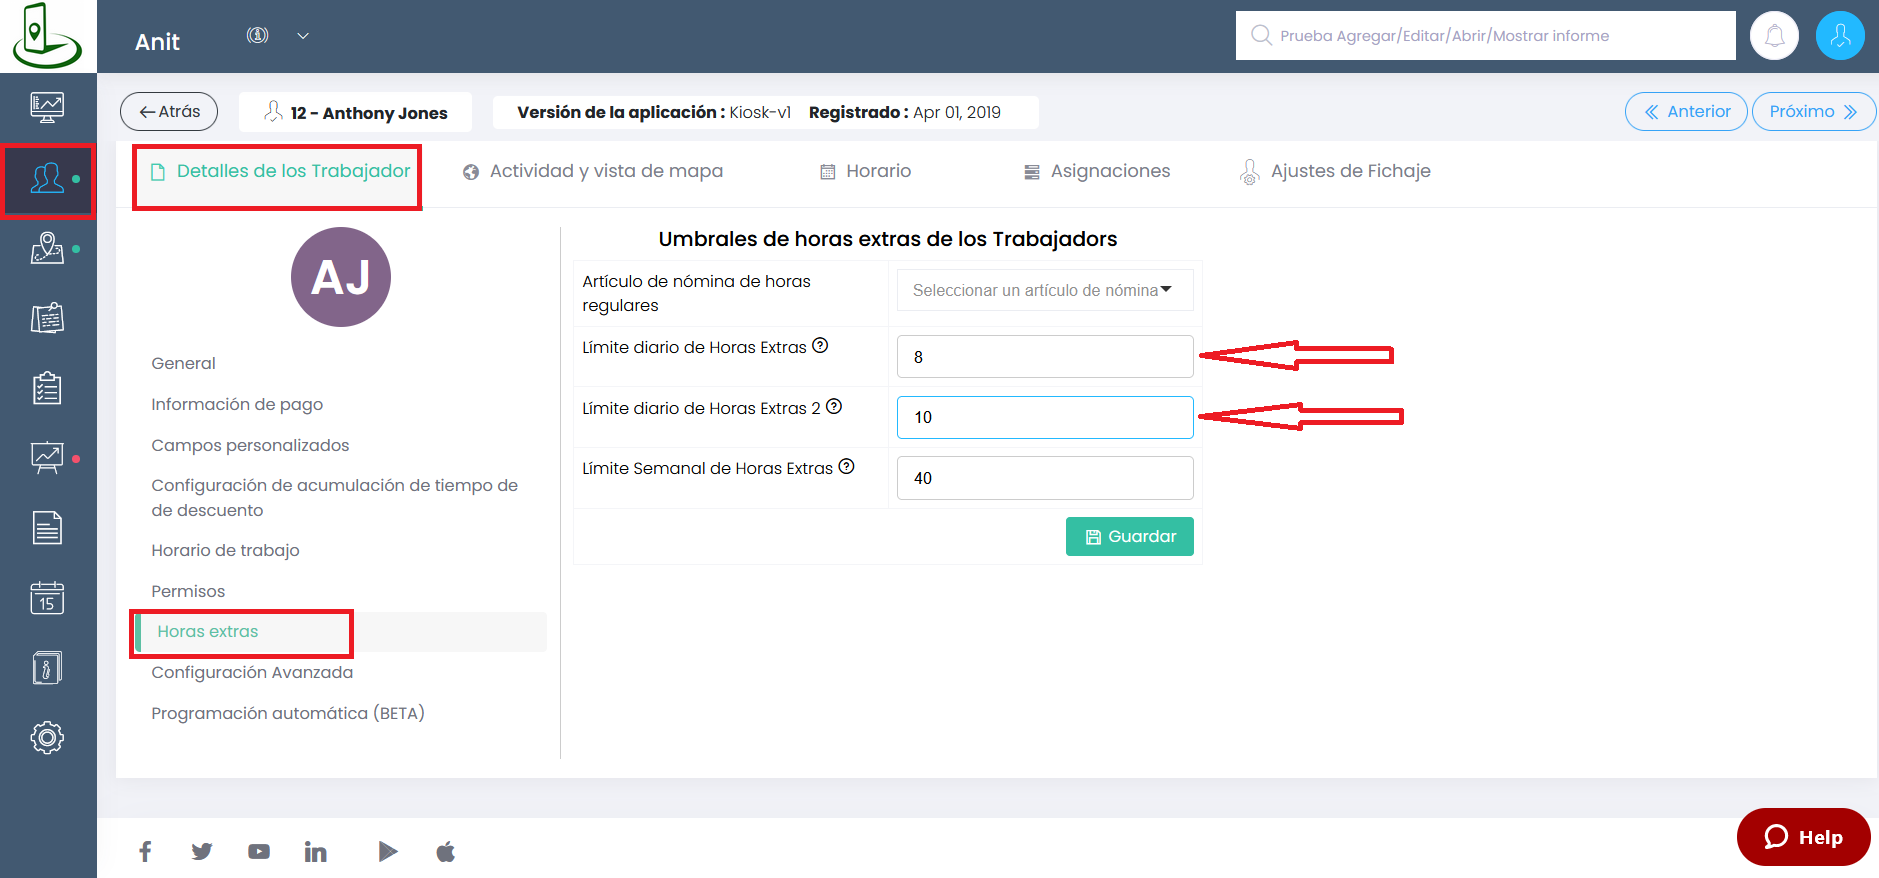Open Información de pago section
Image resolution: width=1879 pixels, height=878 pixels.
(237, 405)
